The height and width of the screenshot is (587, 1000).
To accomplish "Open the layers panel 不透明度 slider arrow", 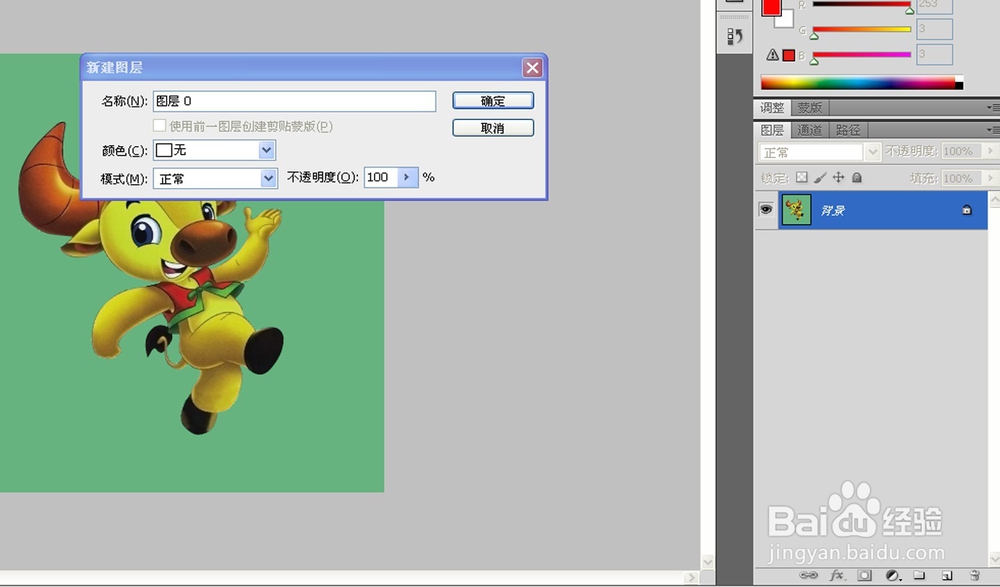I will [x=990, y=151].
